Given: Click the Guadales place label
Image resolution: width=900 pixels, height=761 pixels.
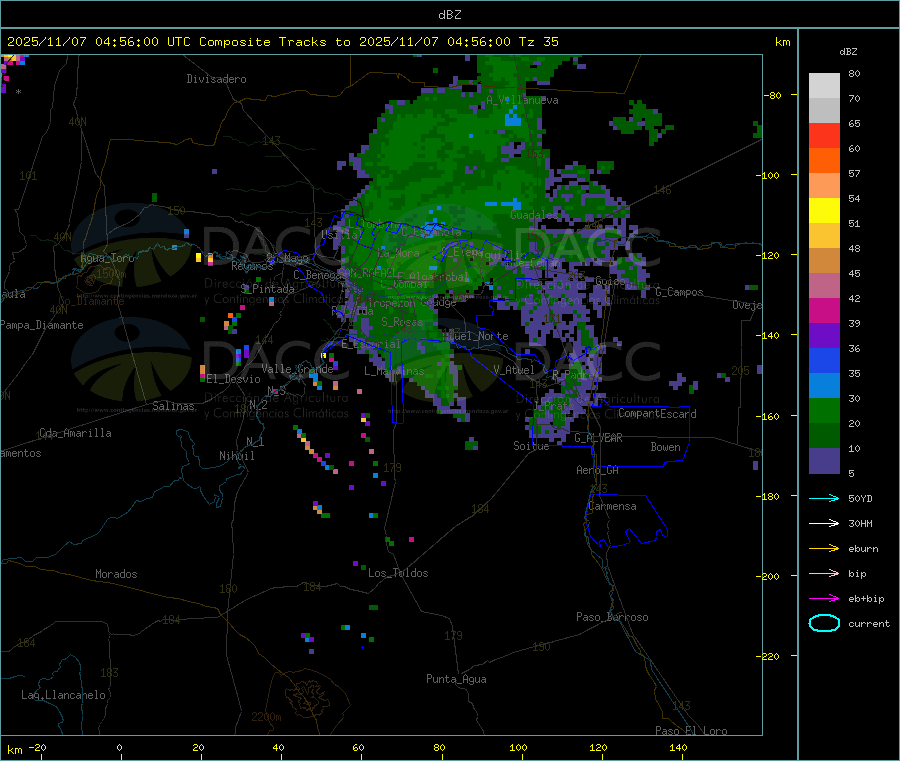Looking at the screenshot, I should (x=533, y=215).
